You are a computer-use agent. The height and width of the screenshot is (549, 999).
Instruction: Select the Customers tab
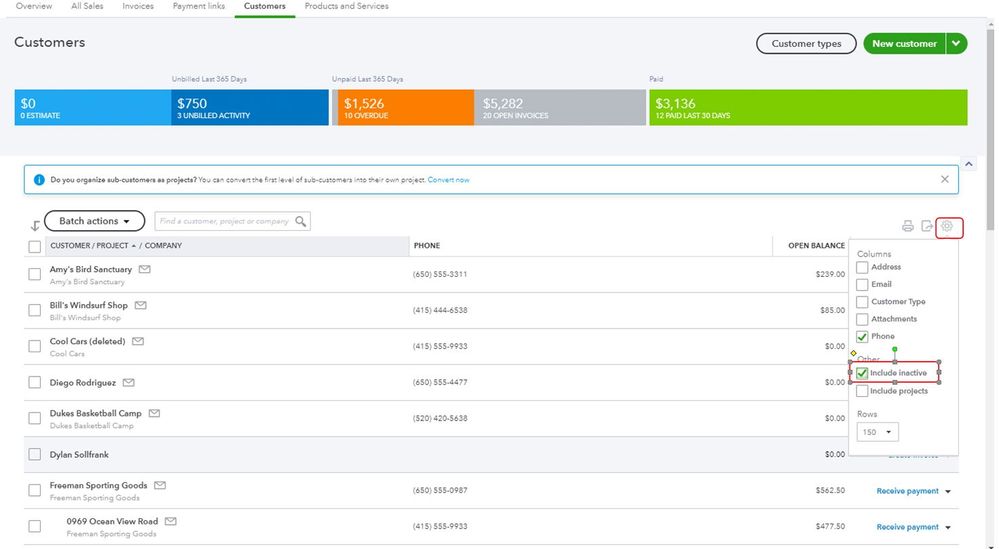[264, 6]
